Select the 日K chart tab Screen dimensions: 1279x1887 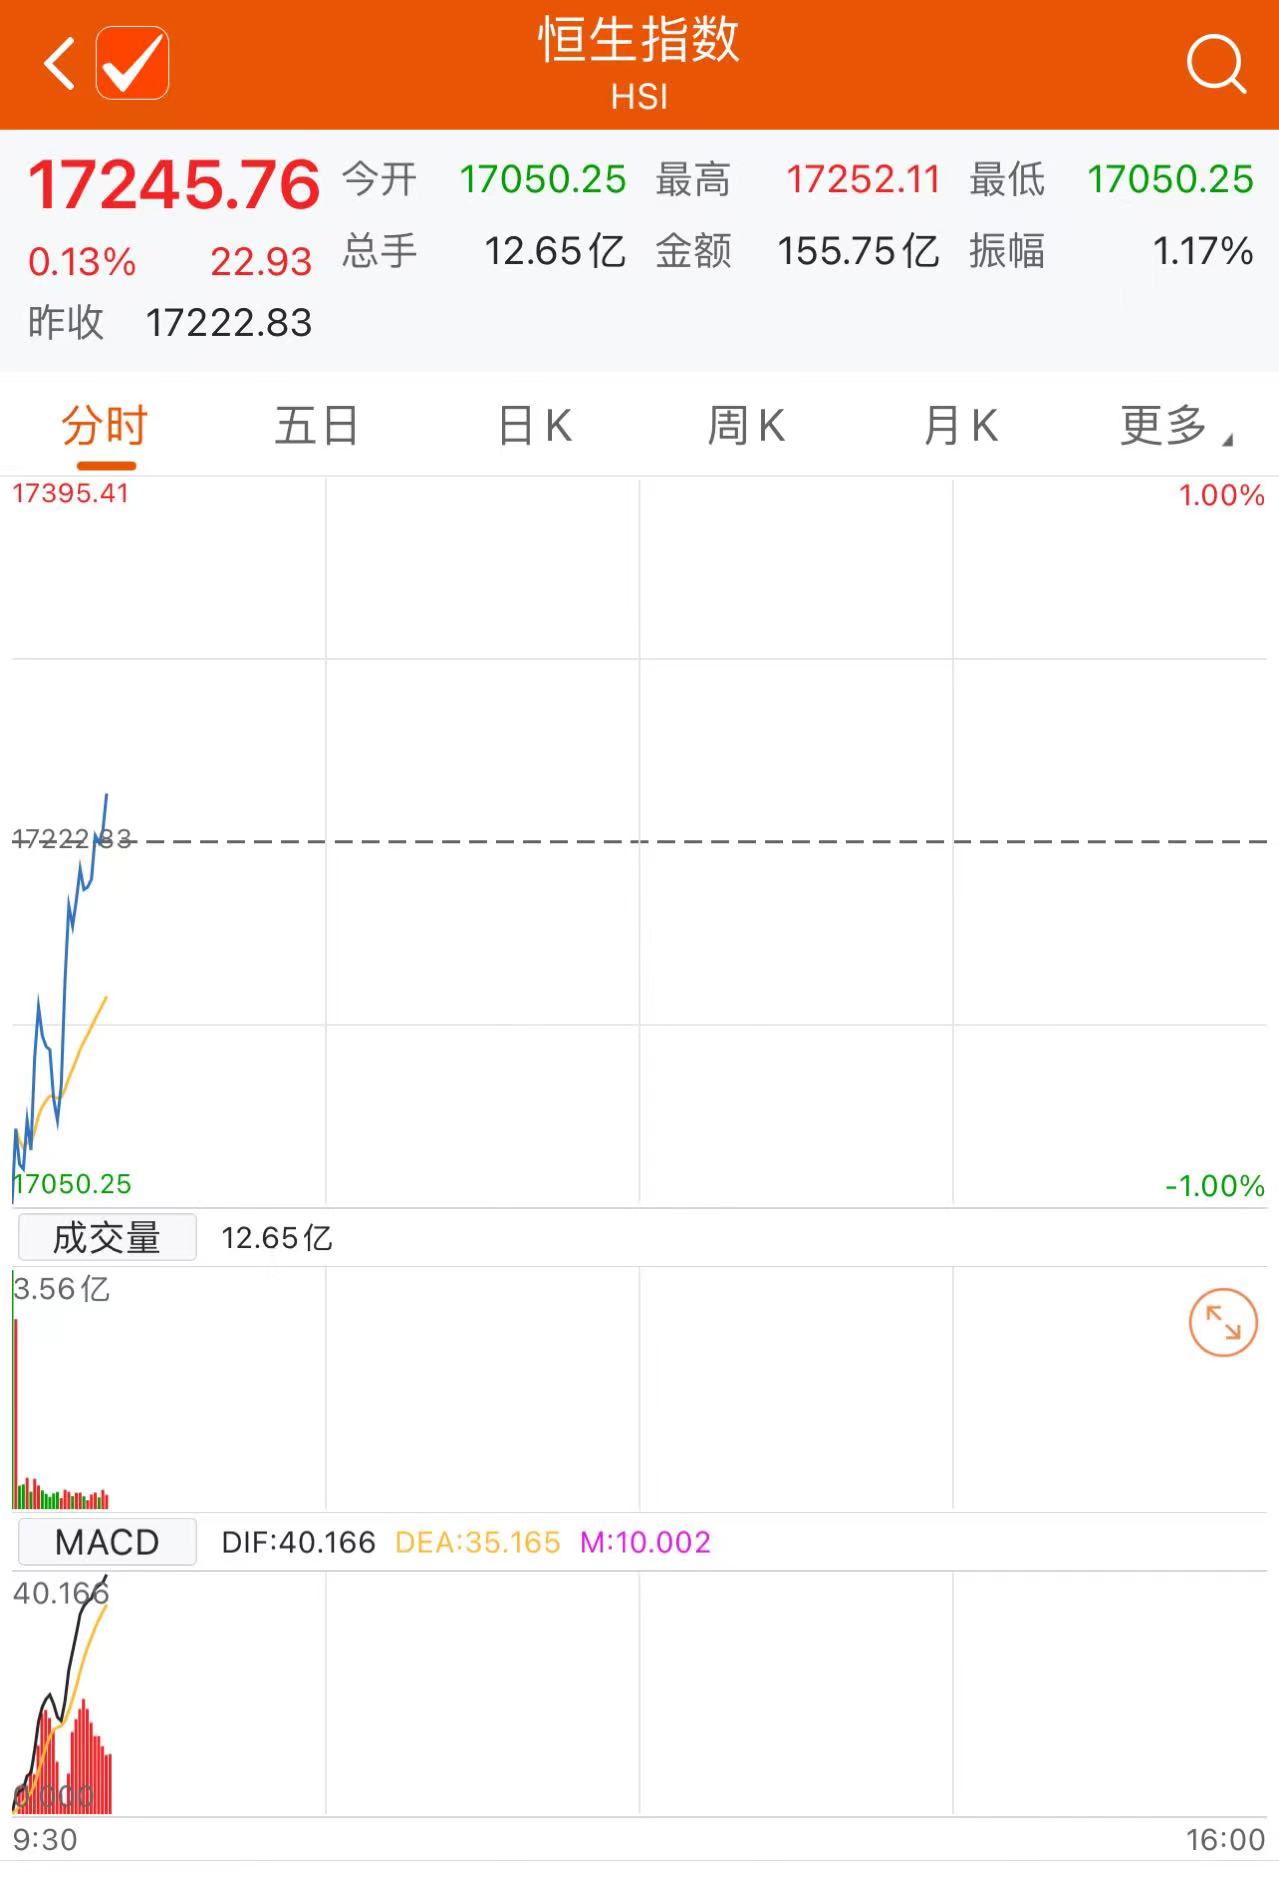click(535, 427)
